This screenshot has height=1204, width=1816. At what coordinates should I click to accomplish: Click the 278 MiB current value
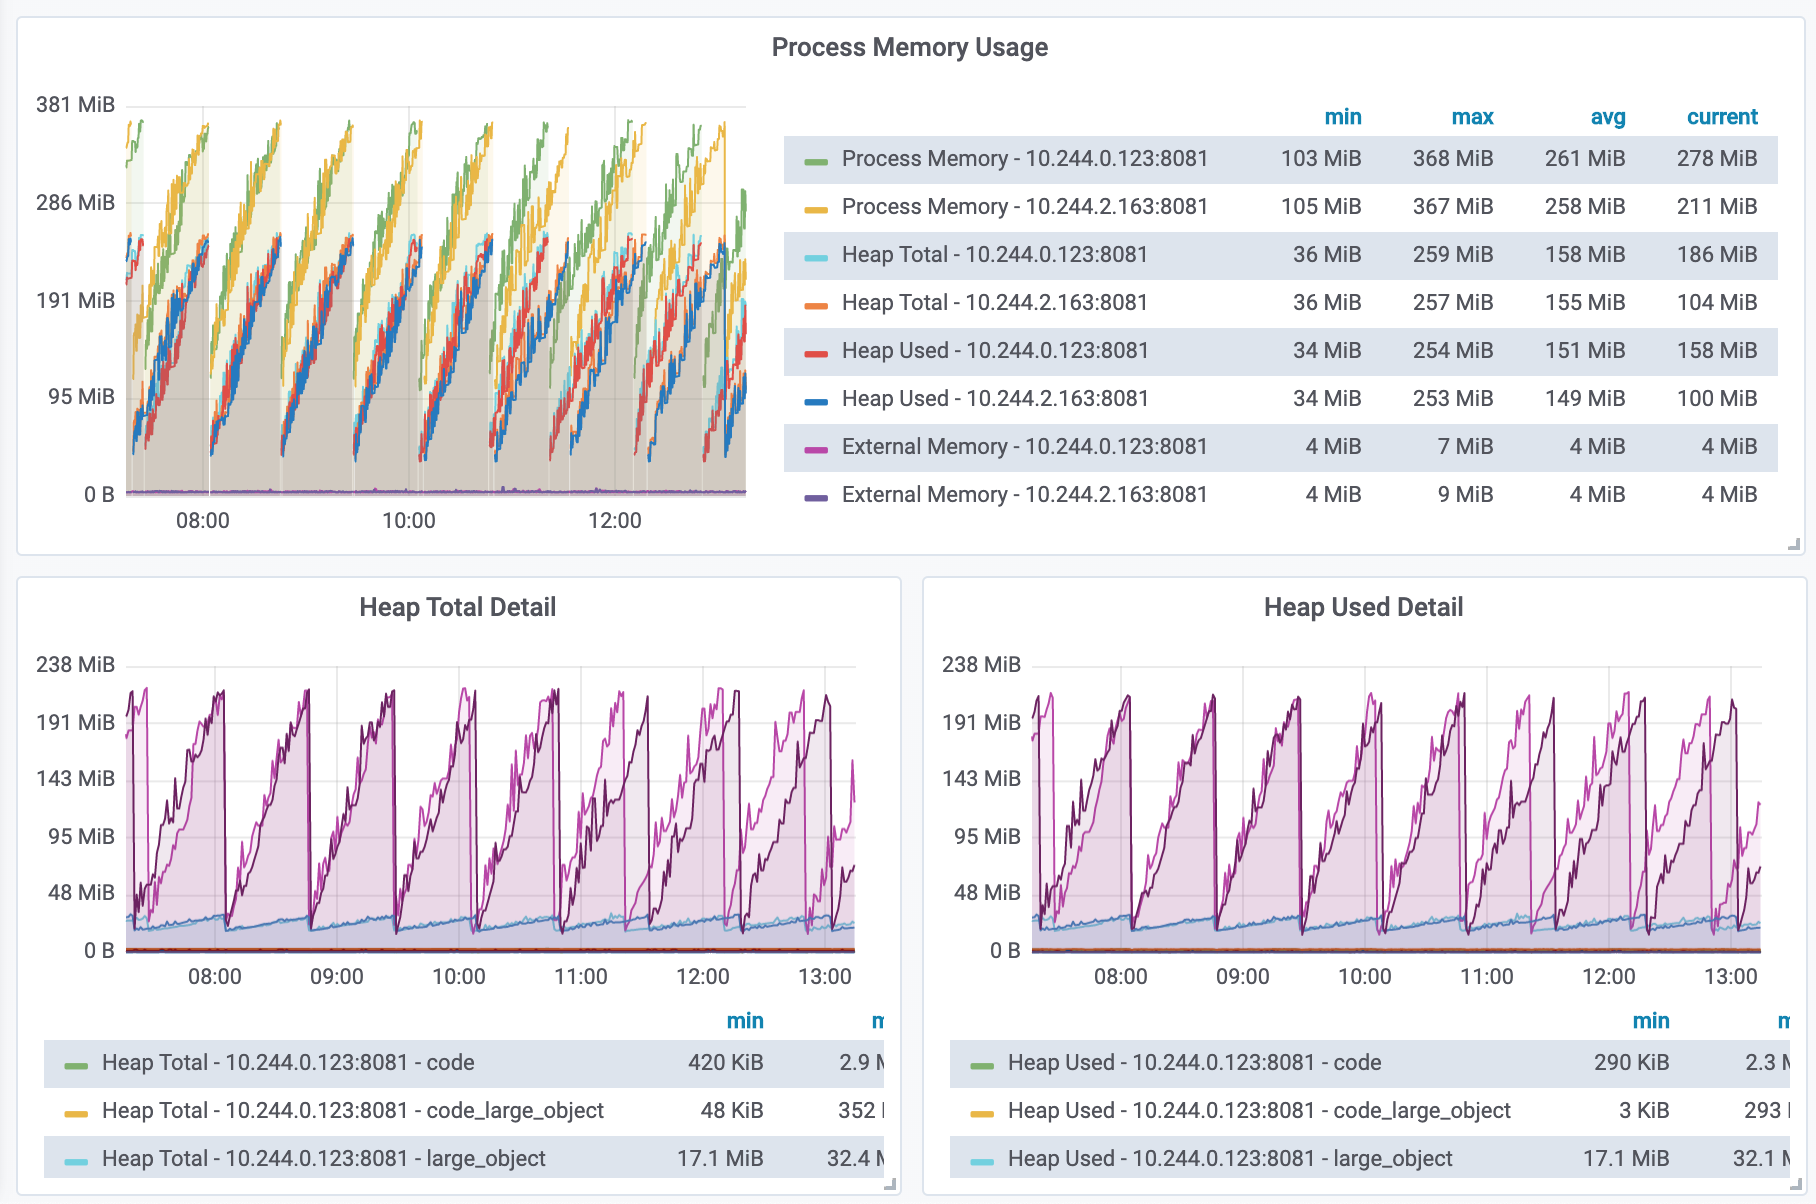[x=1717, y=159]
